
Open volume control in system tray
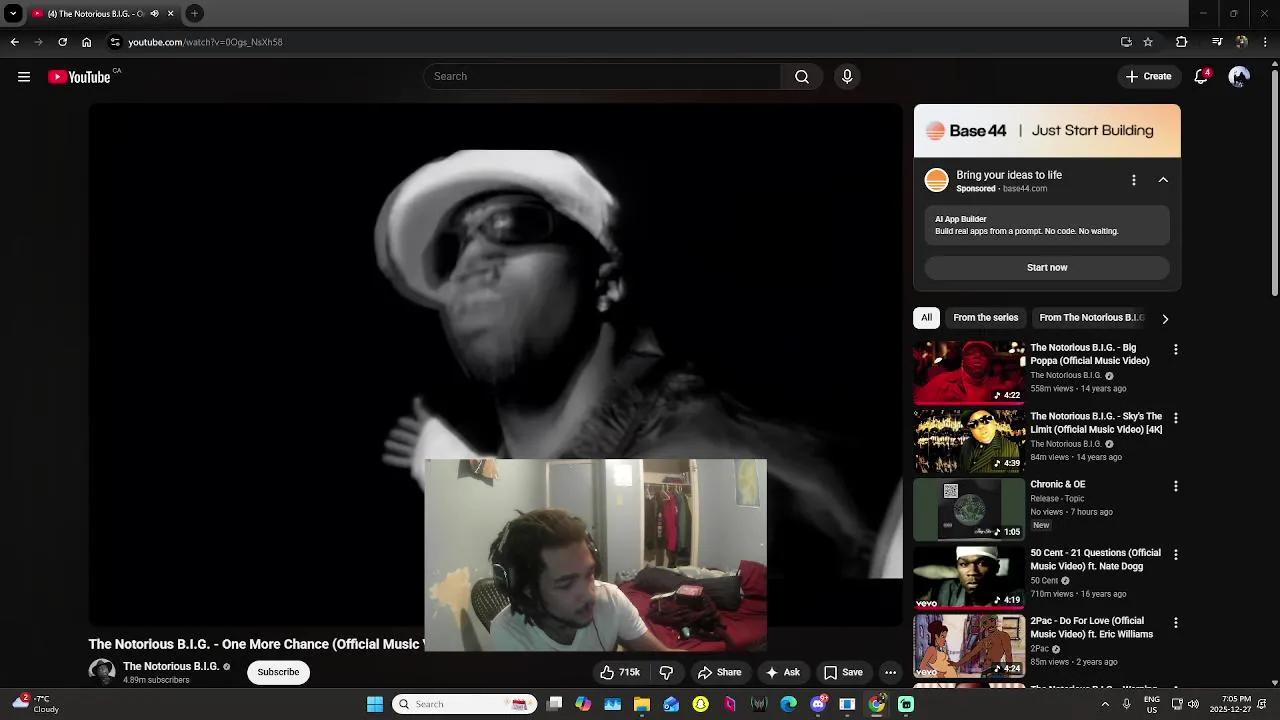[x=1193, y=704]
